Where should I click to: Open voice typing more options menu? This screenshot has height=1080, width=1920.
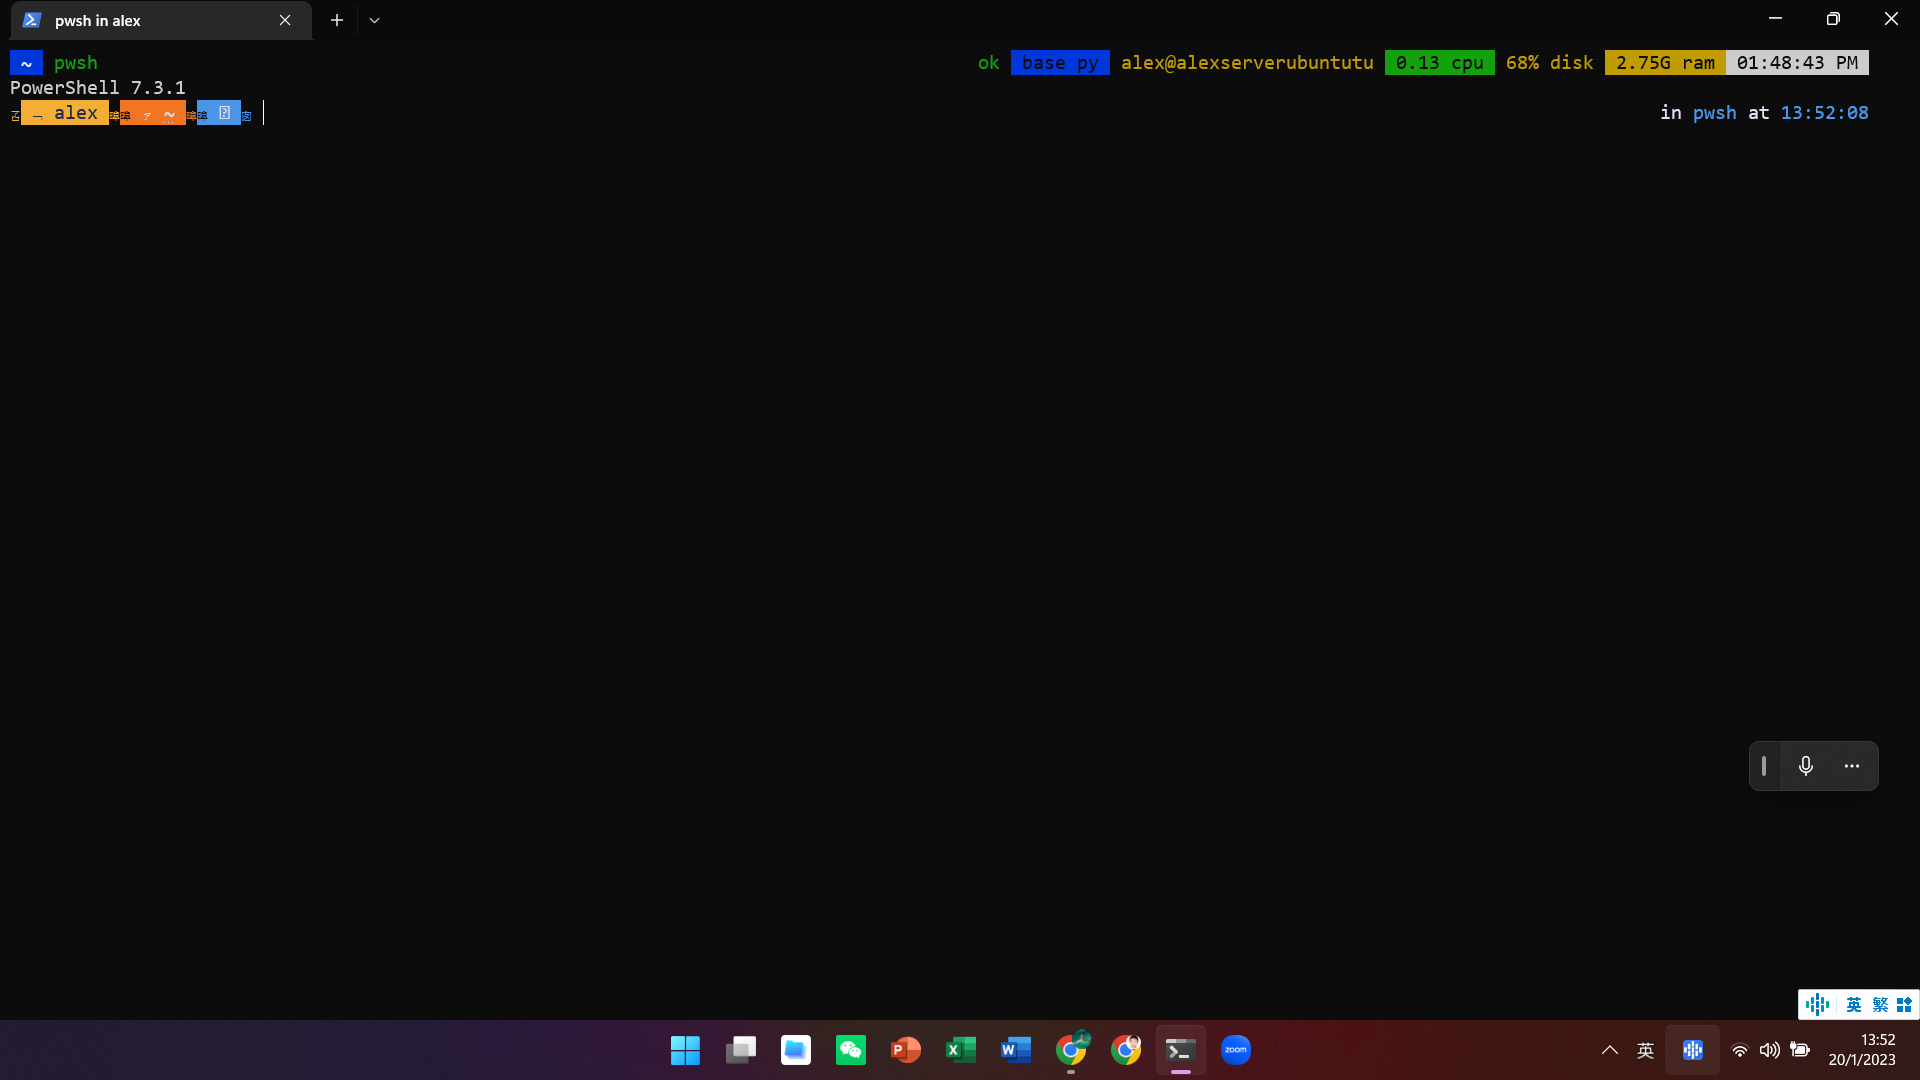1851,766
